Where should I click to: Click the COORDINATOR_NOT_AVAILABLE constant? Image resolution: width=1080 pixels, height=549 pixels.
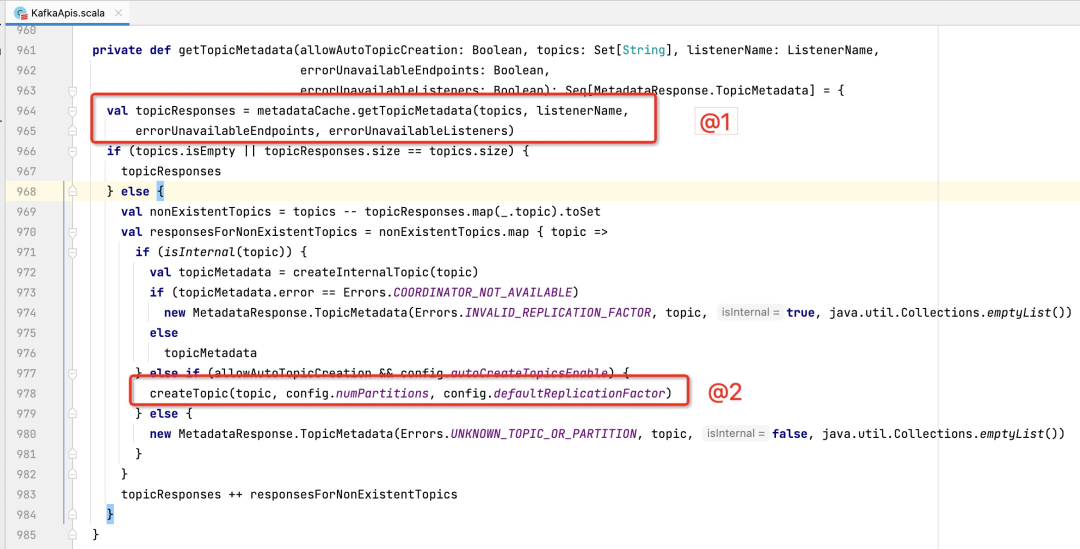tap(482, 293)
